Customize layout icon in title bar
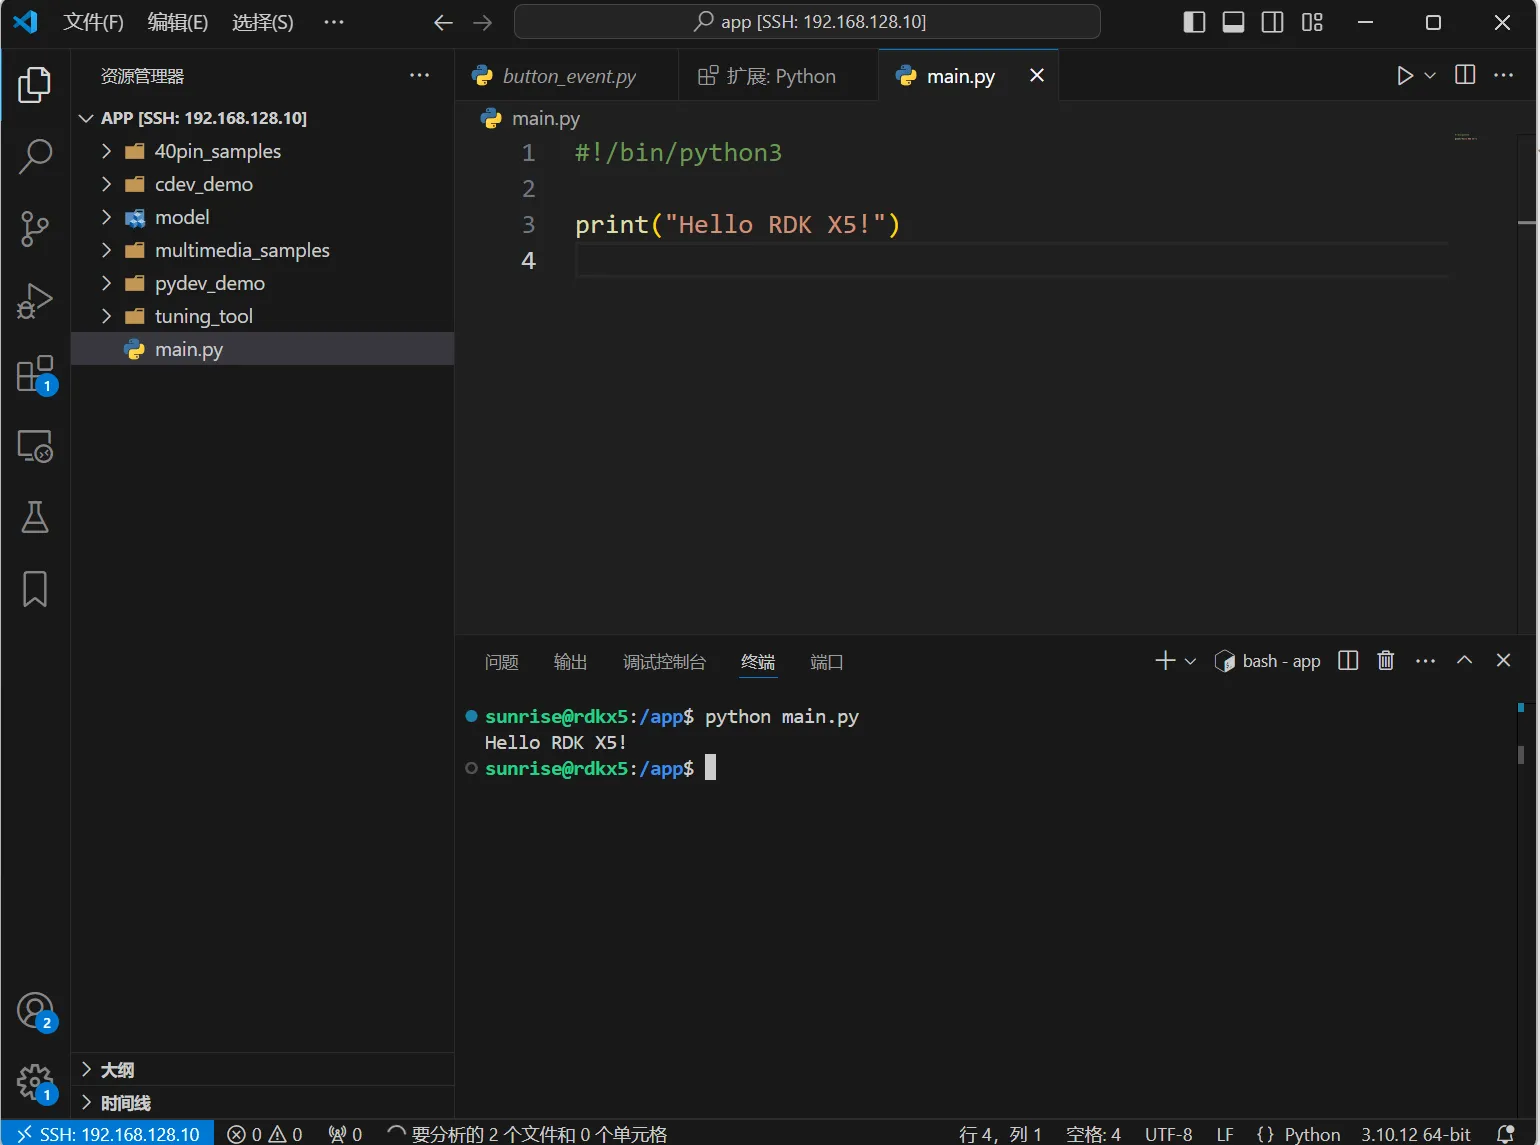The width and height of the screenshot is (1540, 1145). coord(1312,22)
